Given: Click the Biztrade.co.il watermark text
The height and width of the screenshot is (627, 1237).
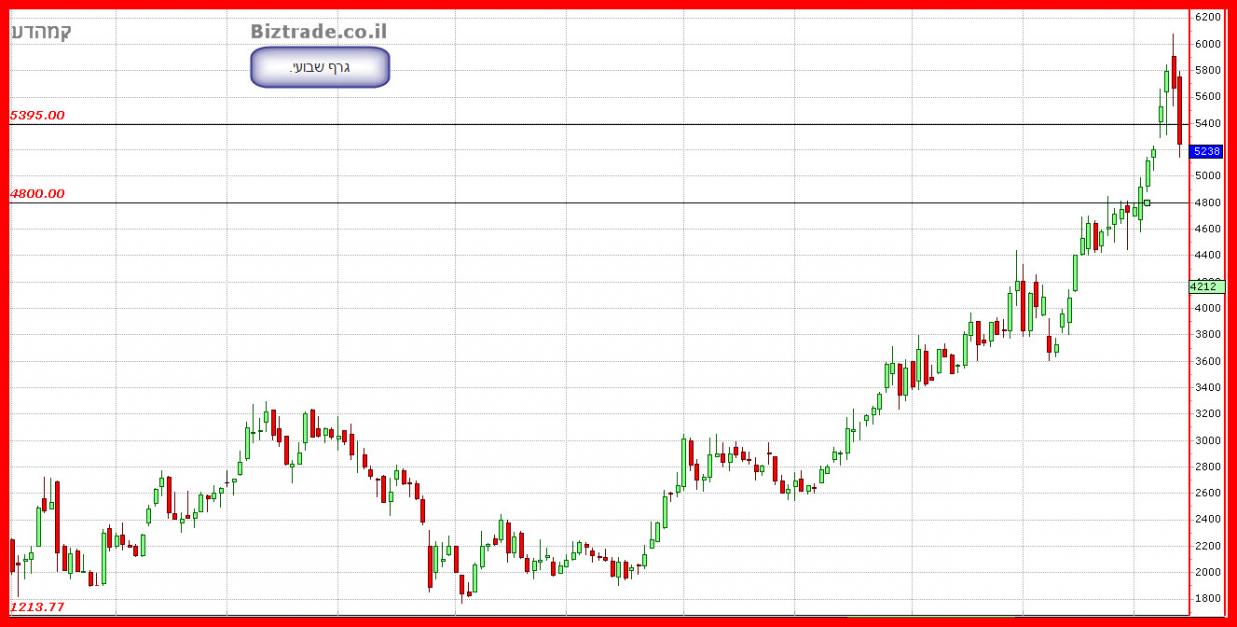Looking at the screenshot, I should point(318,32).
